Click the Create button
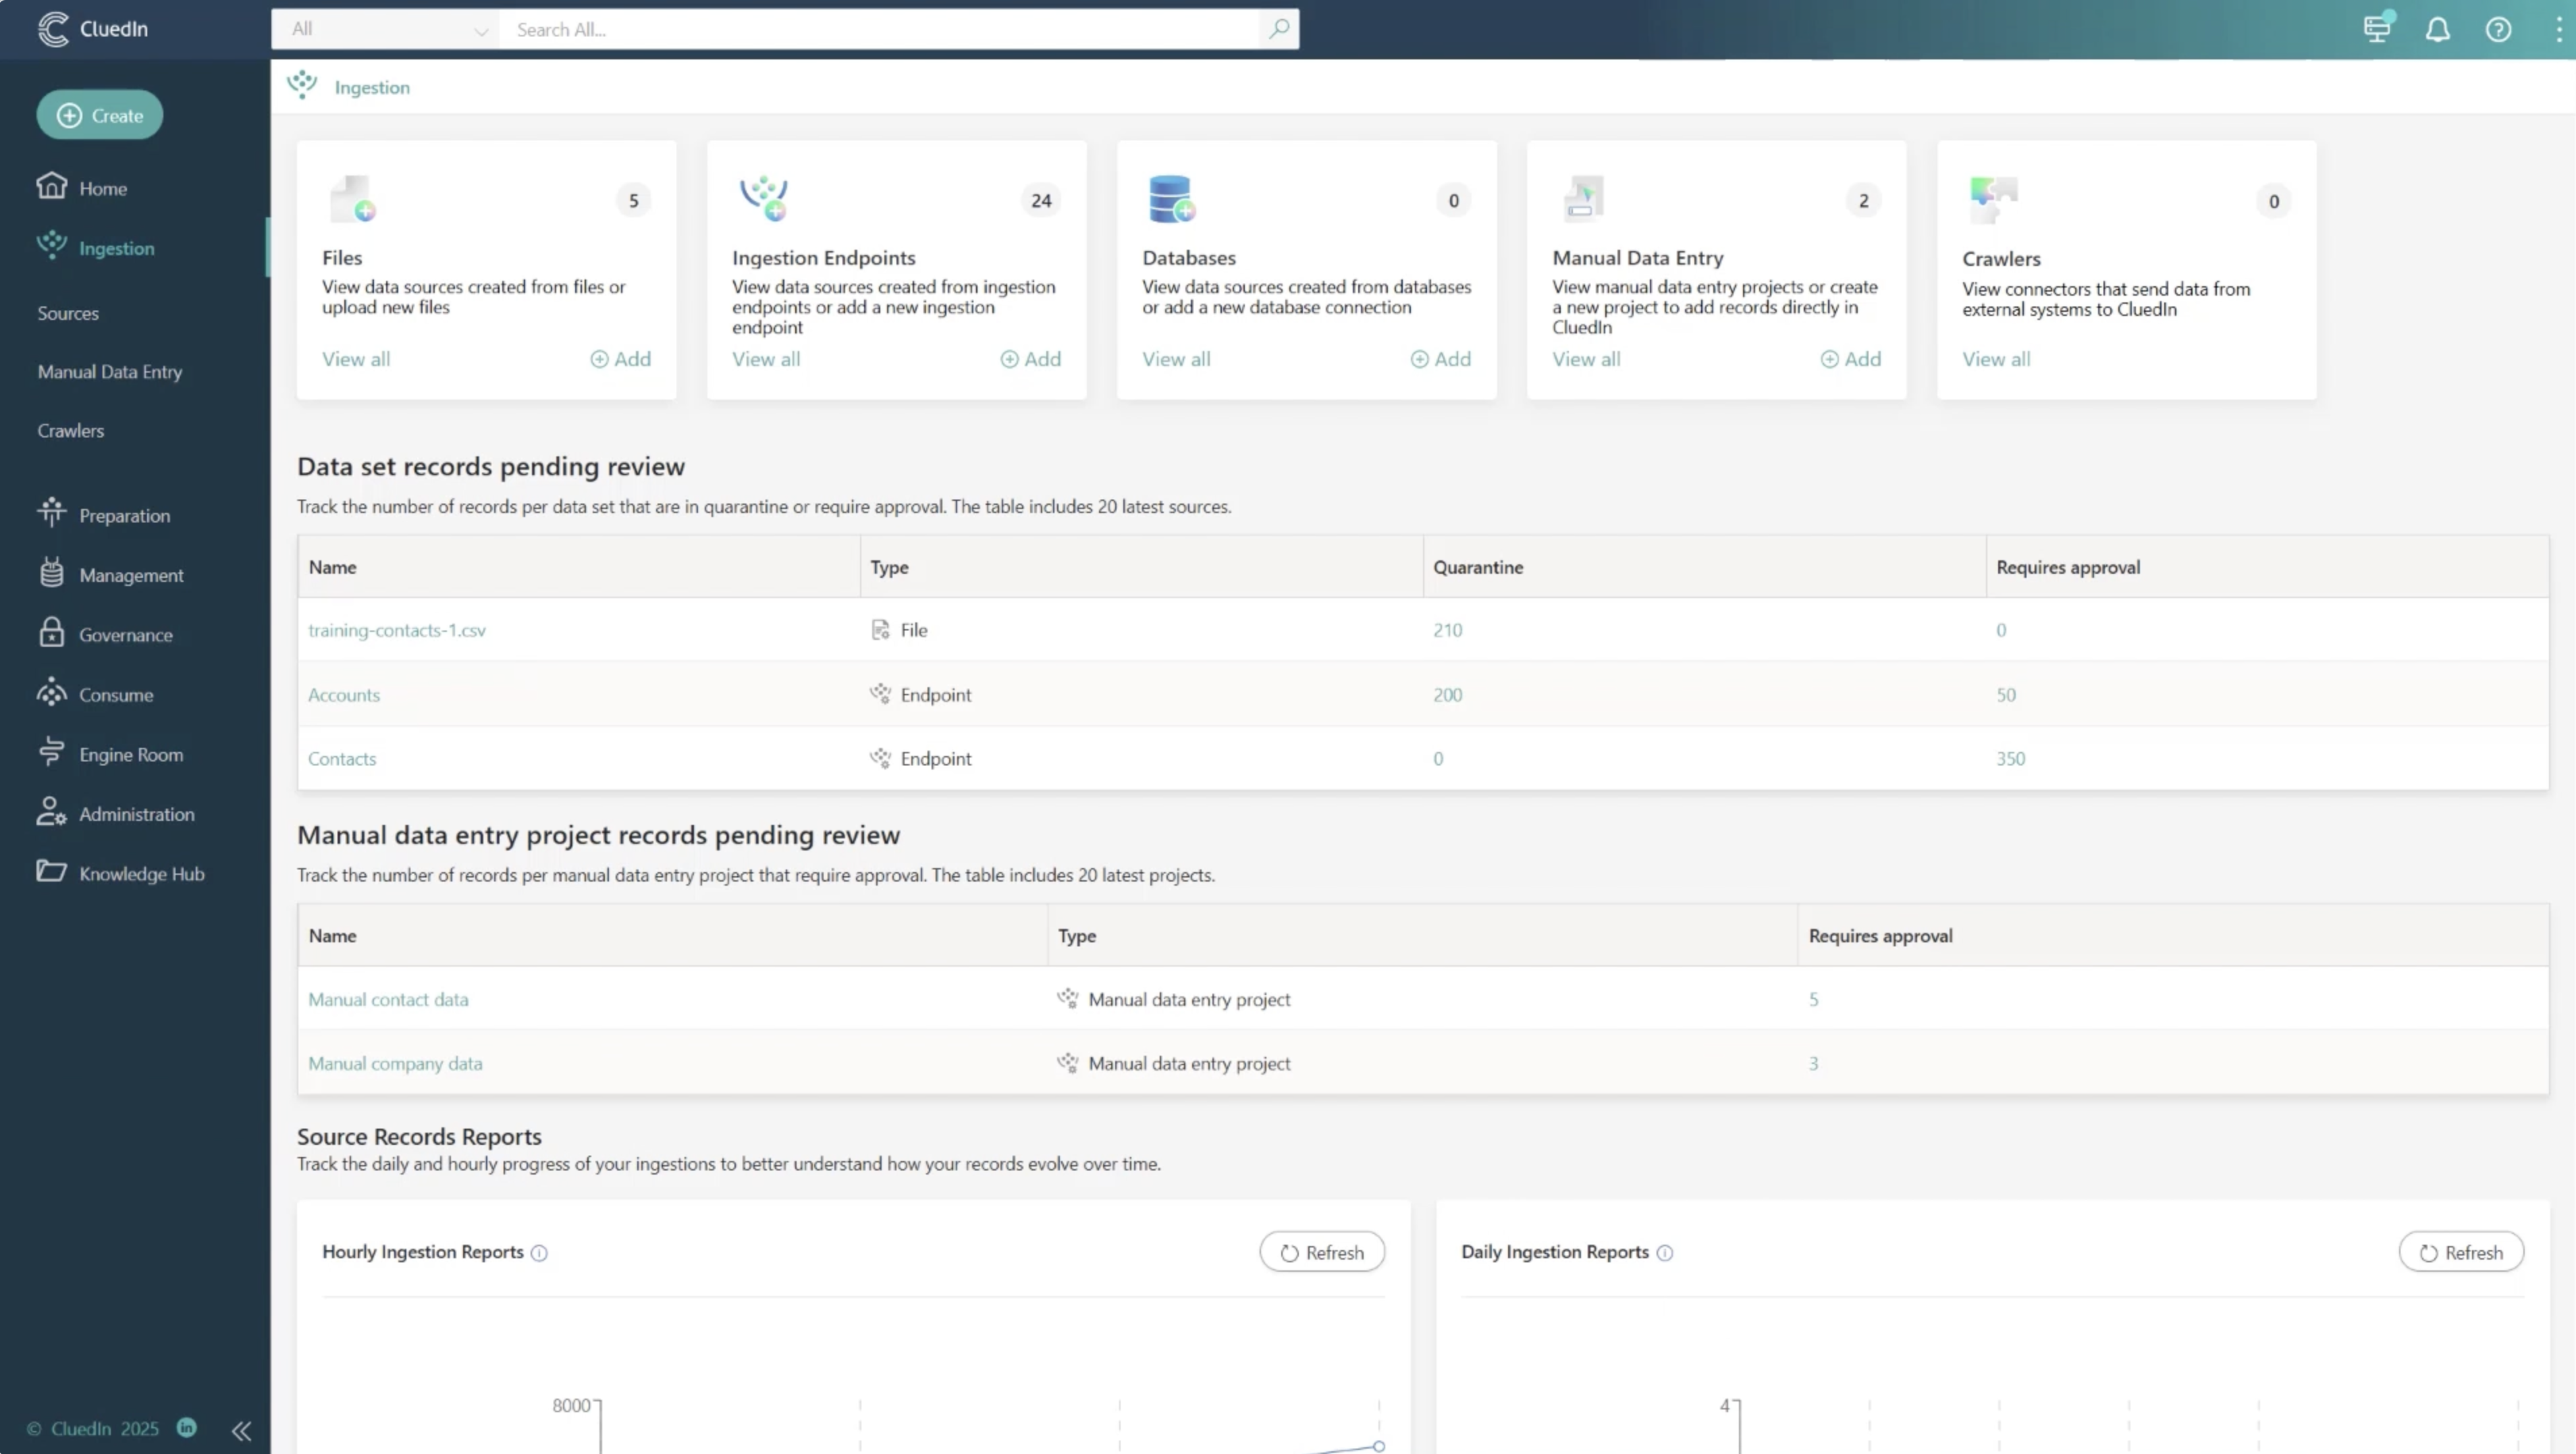The image size is (2576, 1454). [x=99, y=114]
